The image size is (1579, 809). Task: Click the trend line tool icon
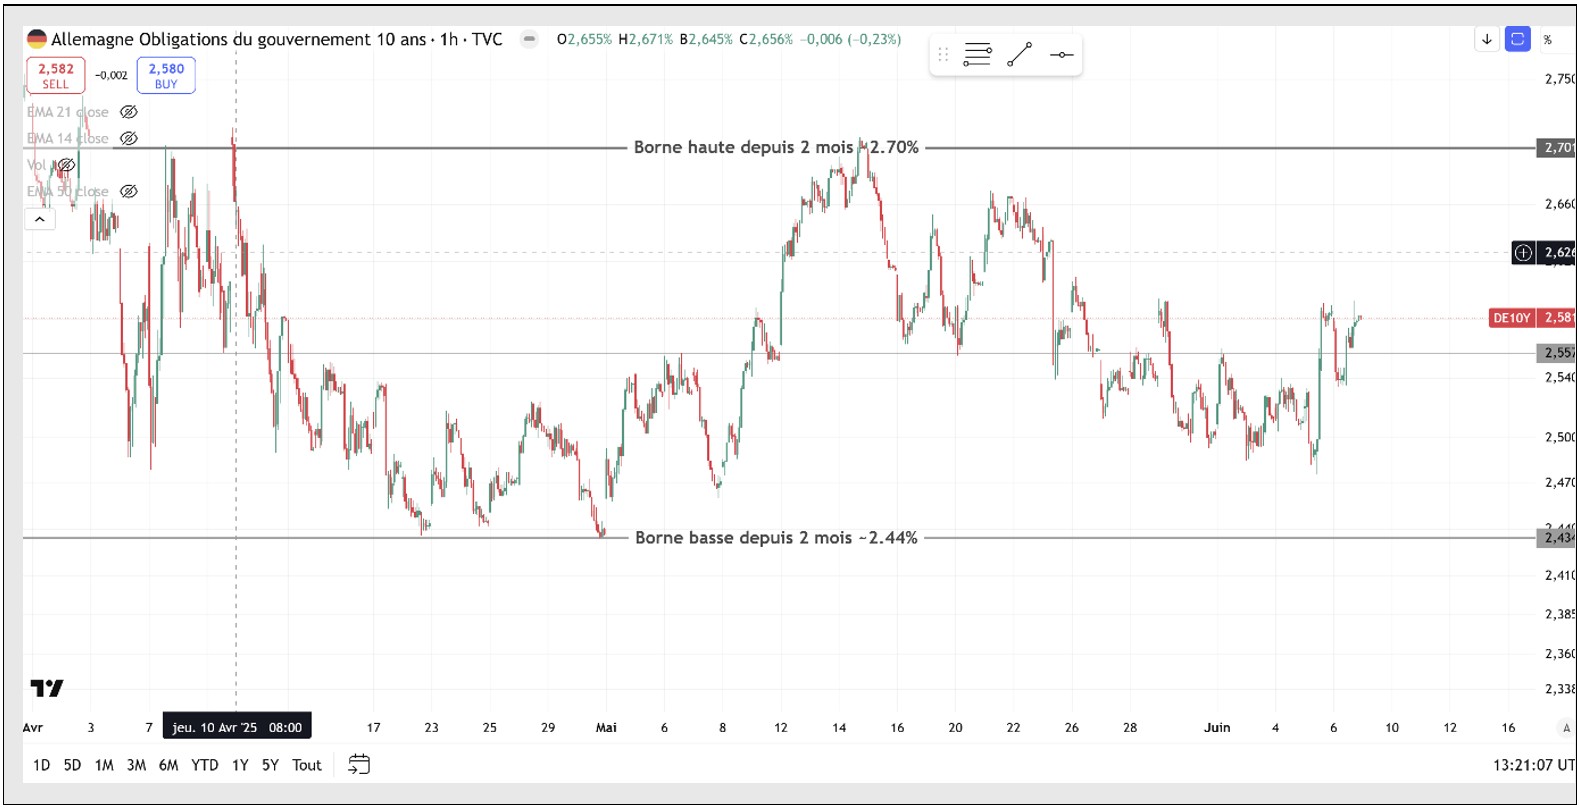(x=1019, y=55)
